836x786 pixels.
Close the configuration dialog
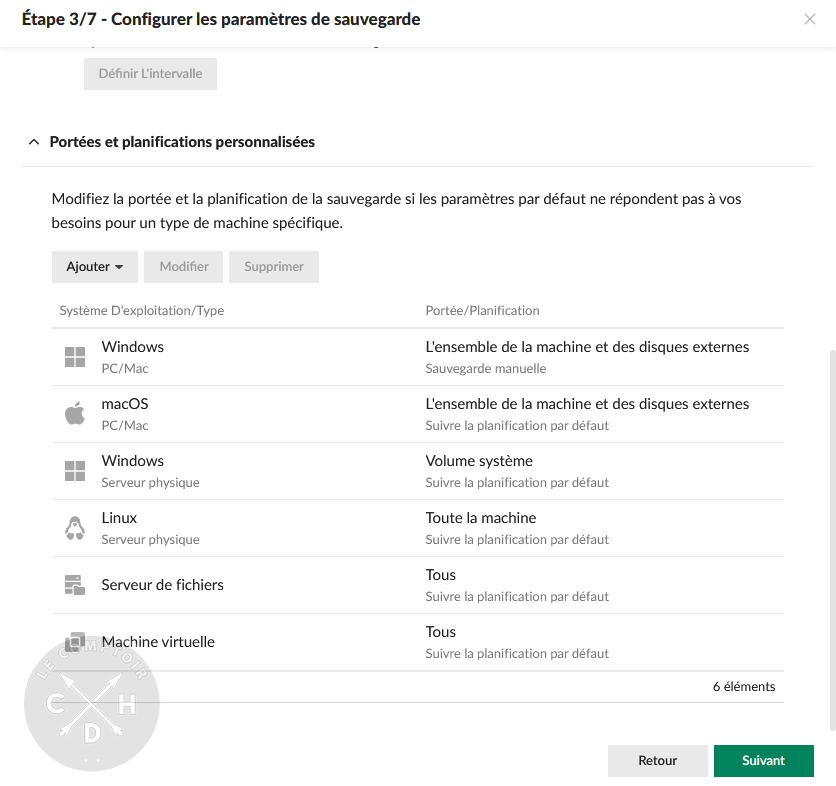coord(810,19)
